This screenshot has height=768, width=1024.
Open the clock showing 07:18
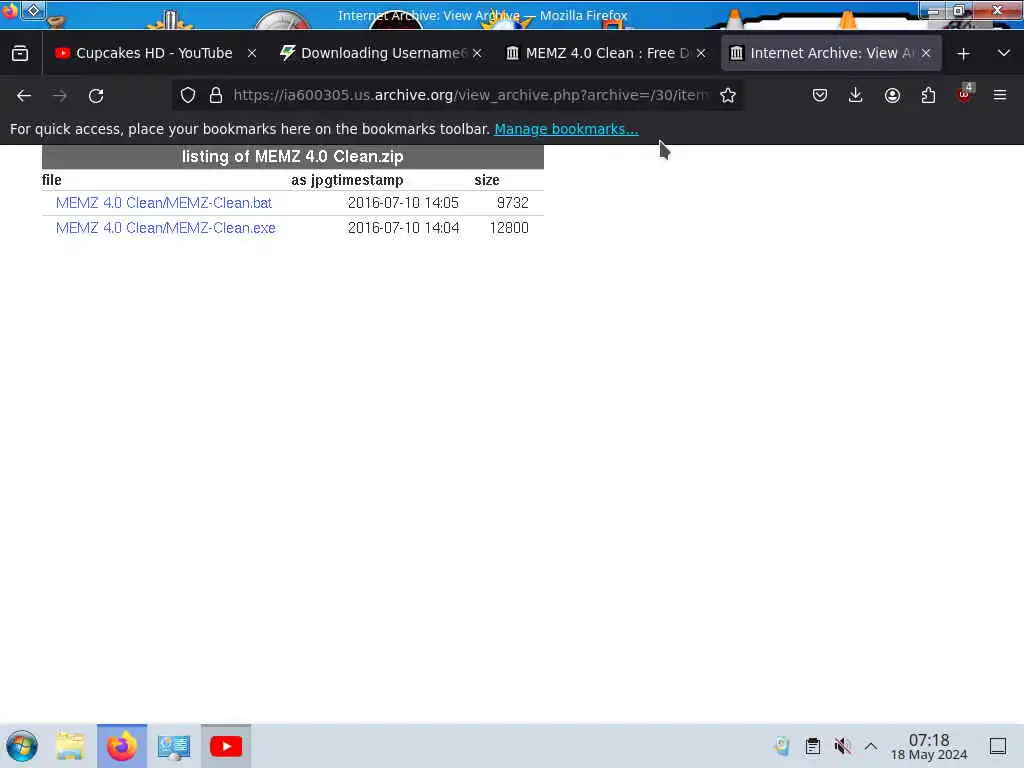coord(929,746)
